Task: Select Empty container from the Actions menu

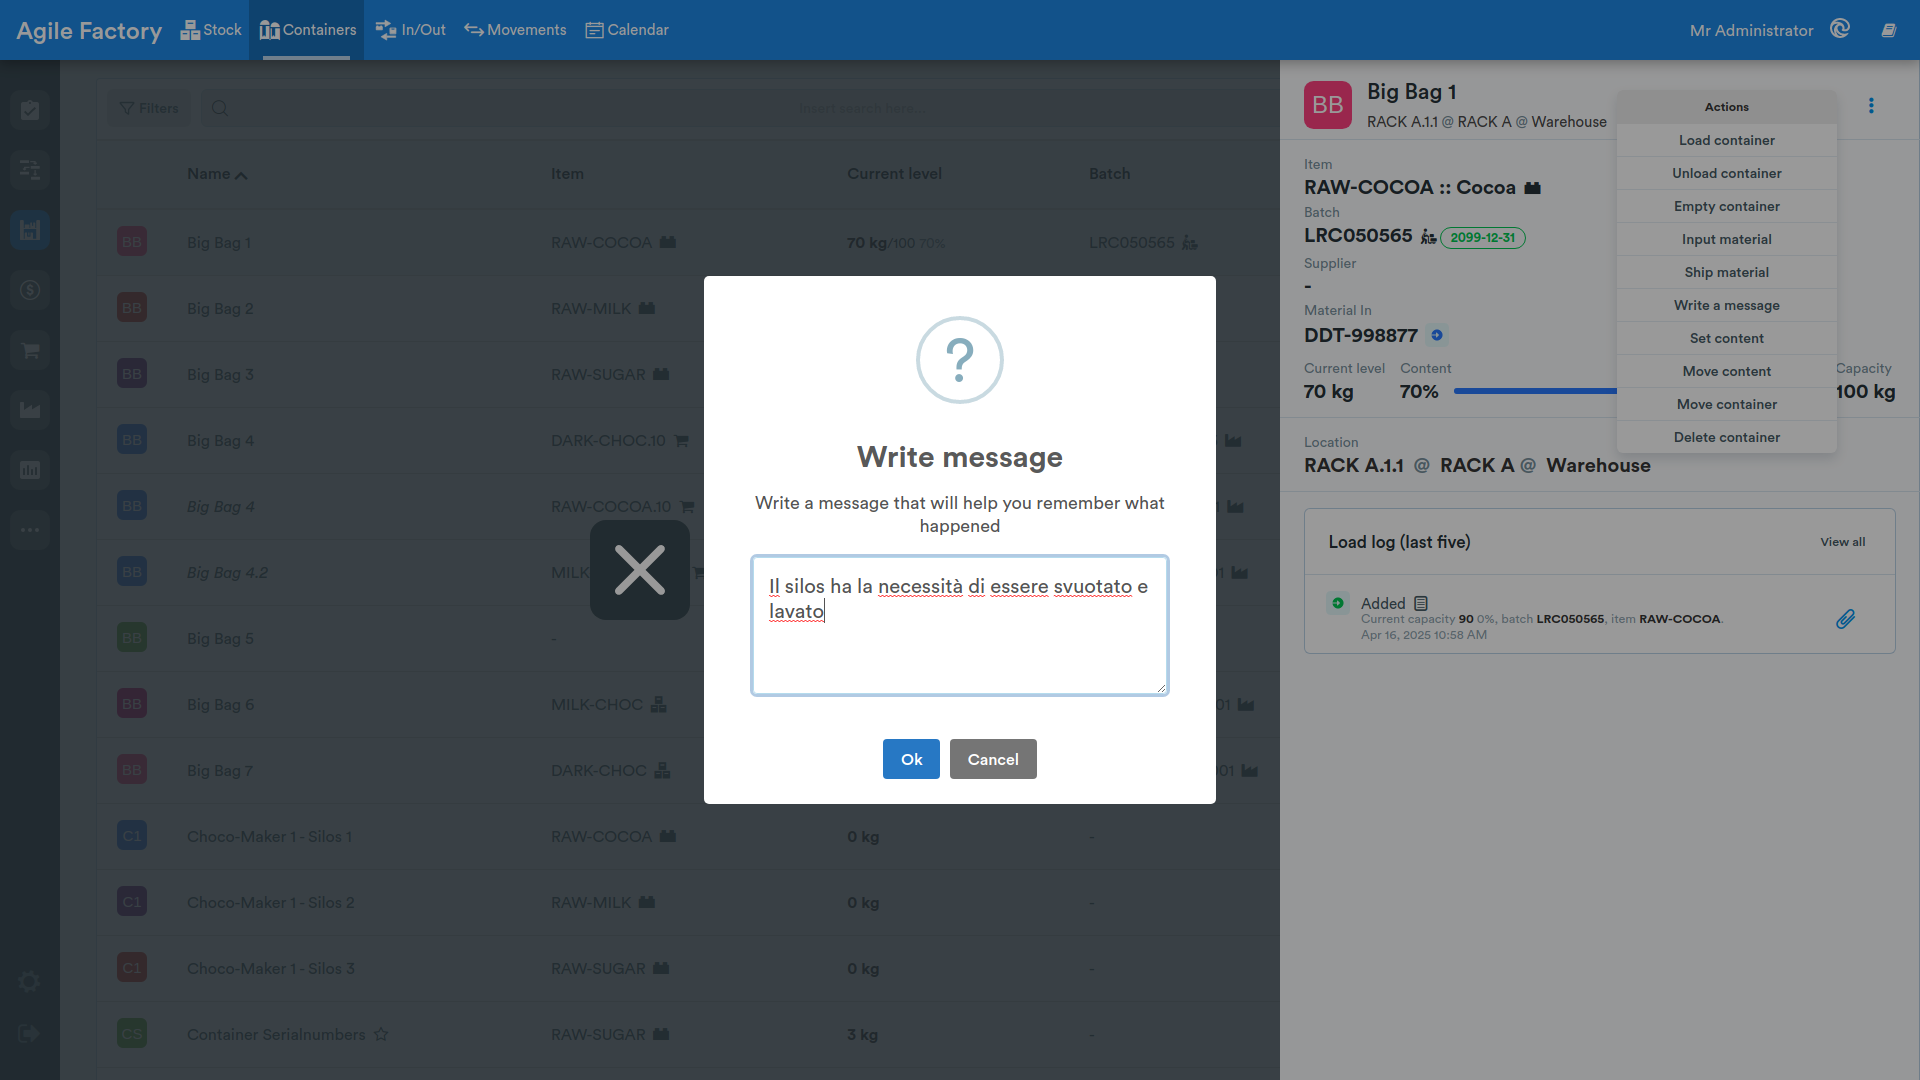Action: click(x=1726, y=206)
